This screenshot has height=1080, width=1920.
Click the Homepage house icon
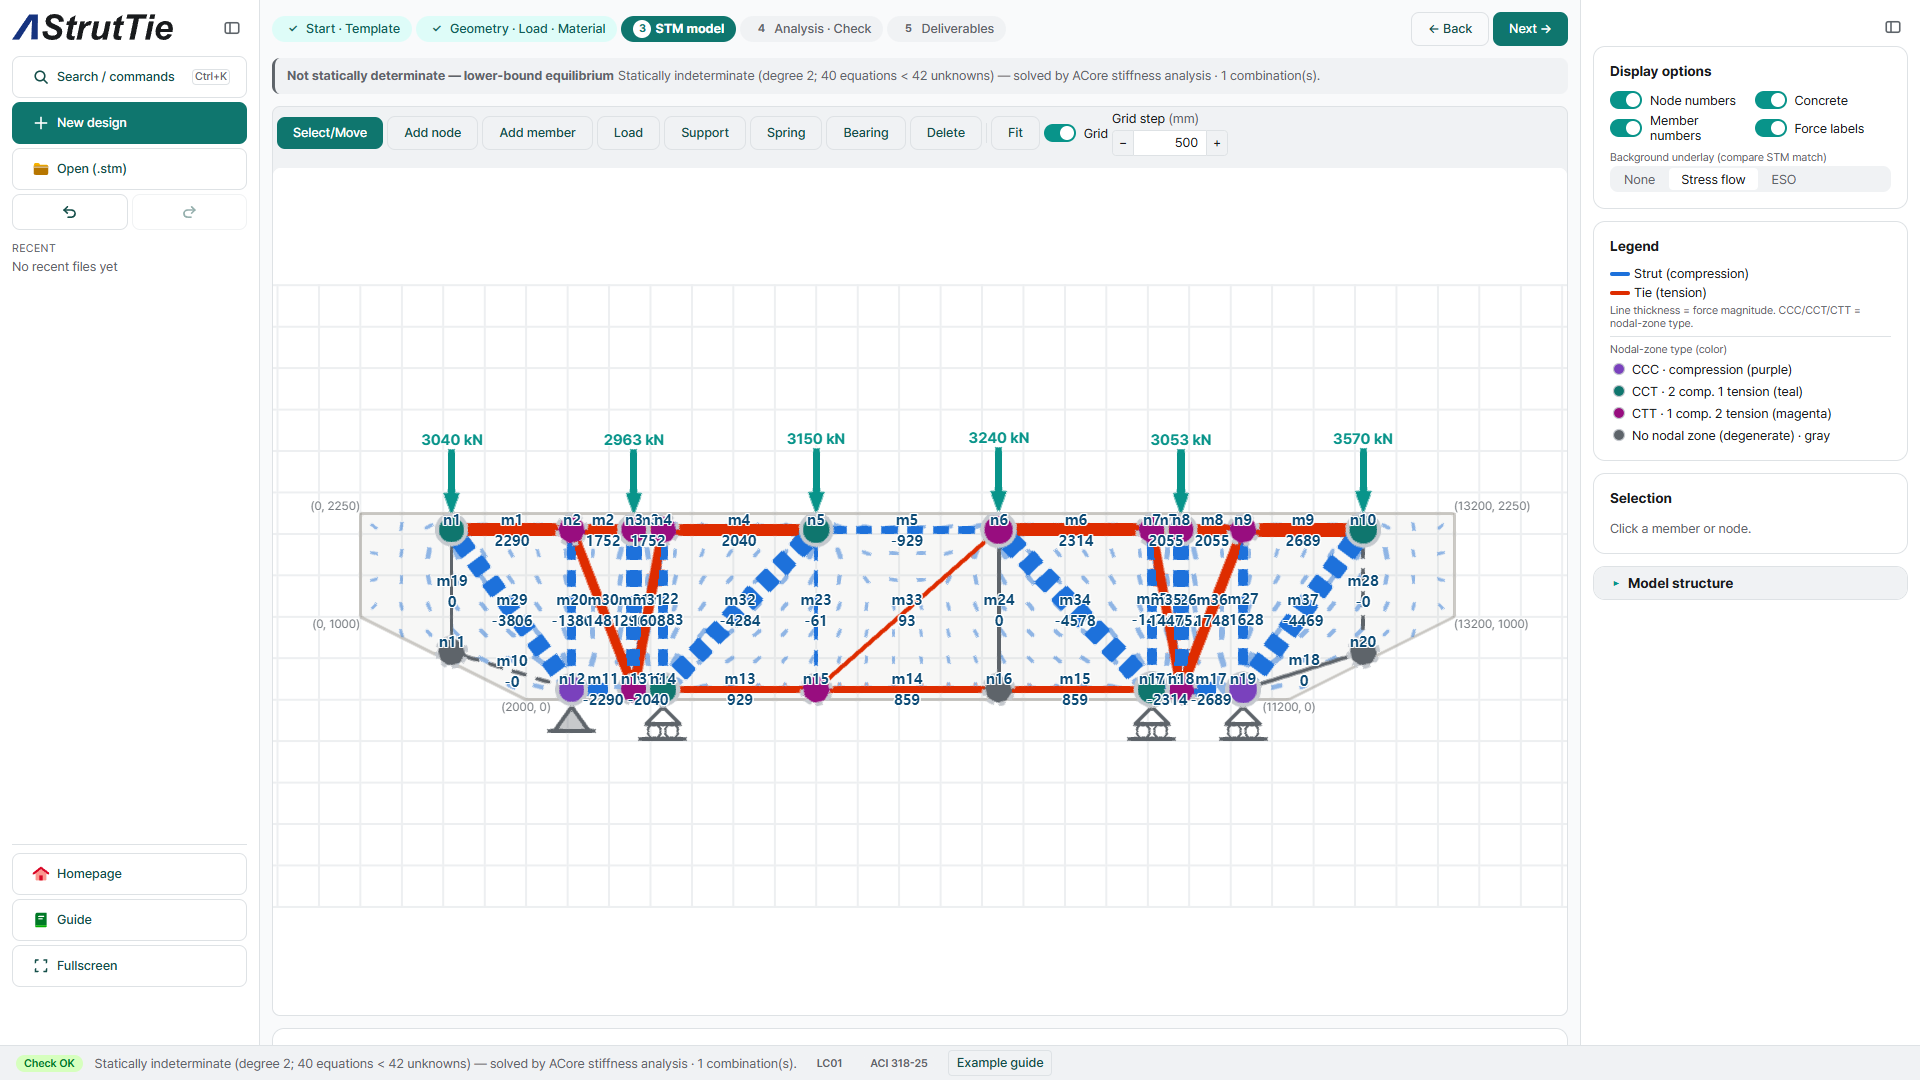point(41,874)
